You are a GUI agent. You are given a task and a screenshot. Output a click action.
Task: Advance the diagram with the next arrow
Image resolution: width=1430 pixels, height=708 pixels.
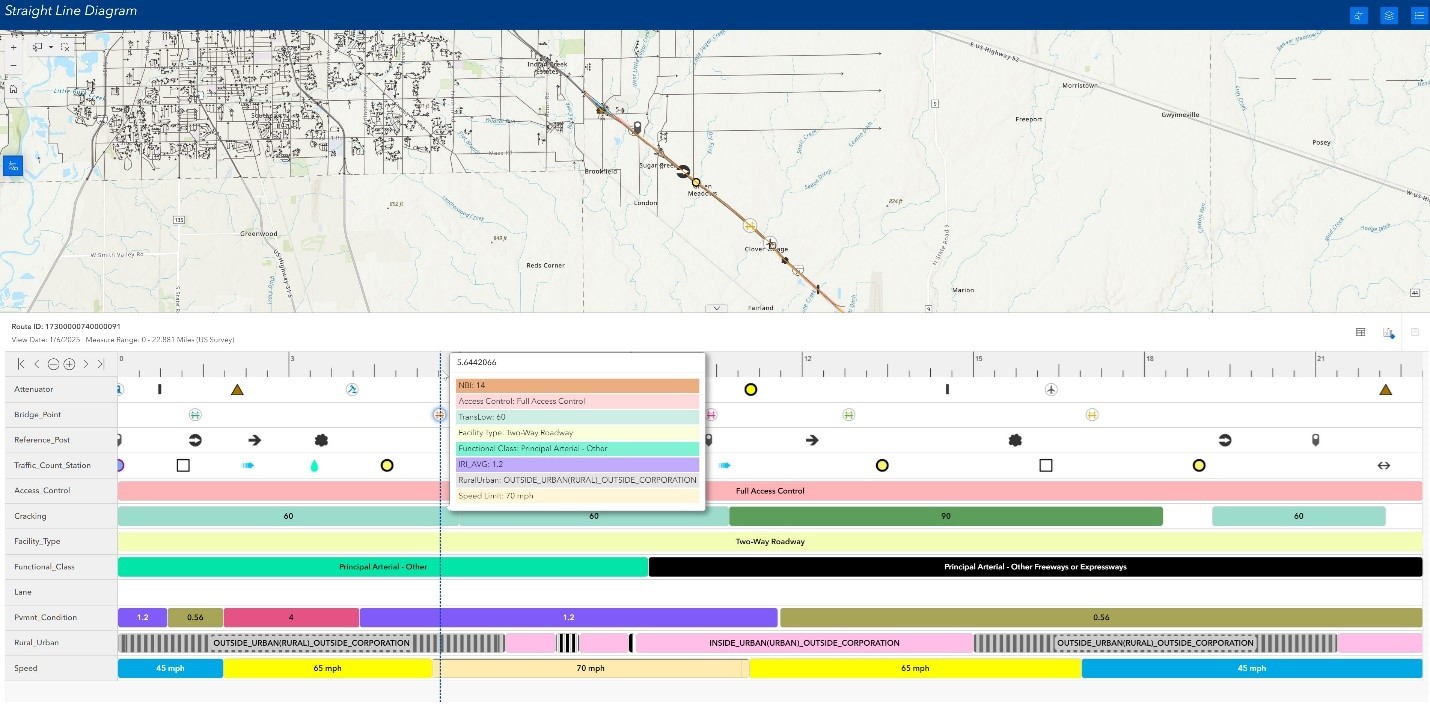[x=85, y=363]
